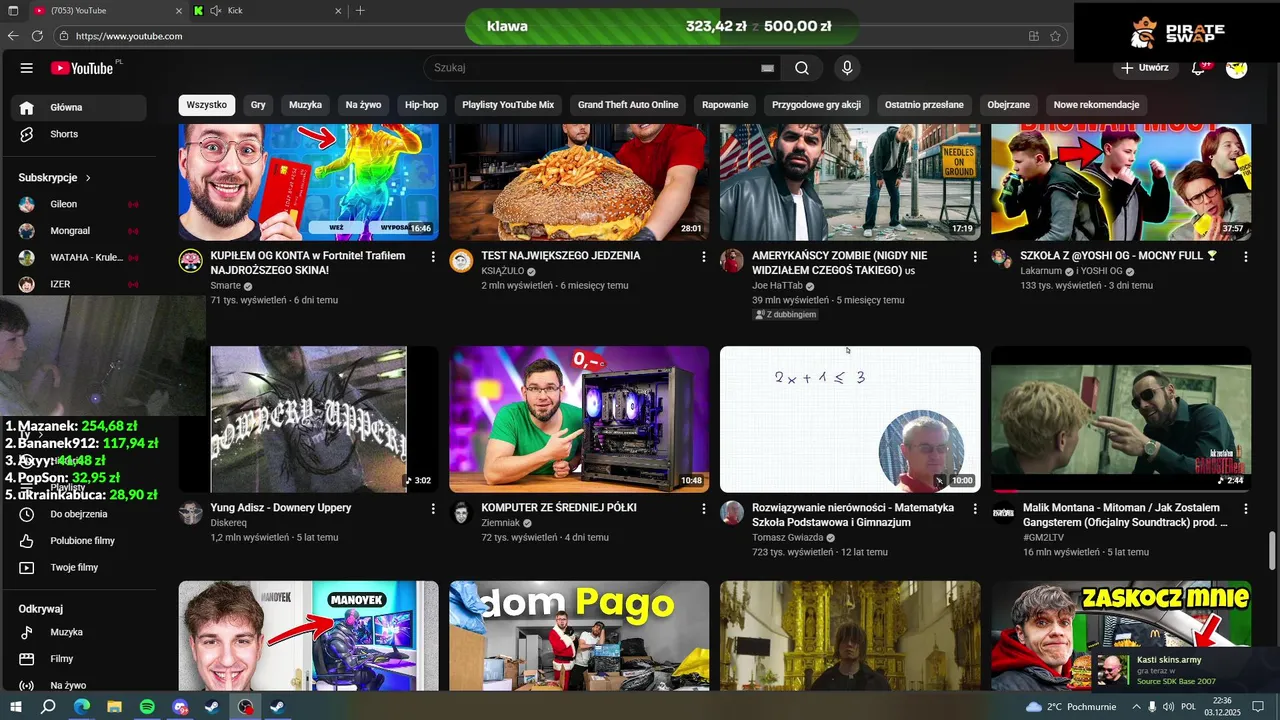
Task: Open a new browser tab
Action: [360, 11]
